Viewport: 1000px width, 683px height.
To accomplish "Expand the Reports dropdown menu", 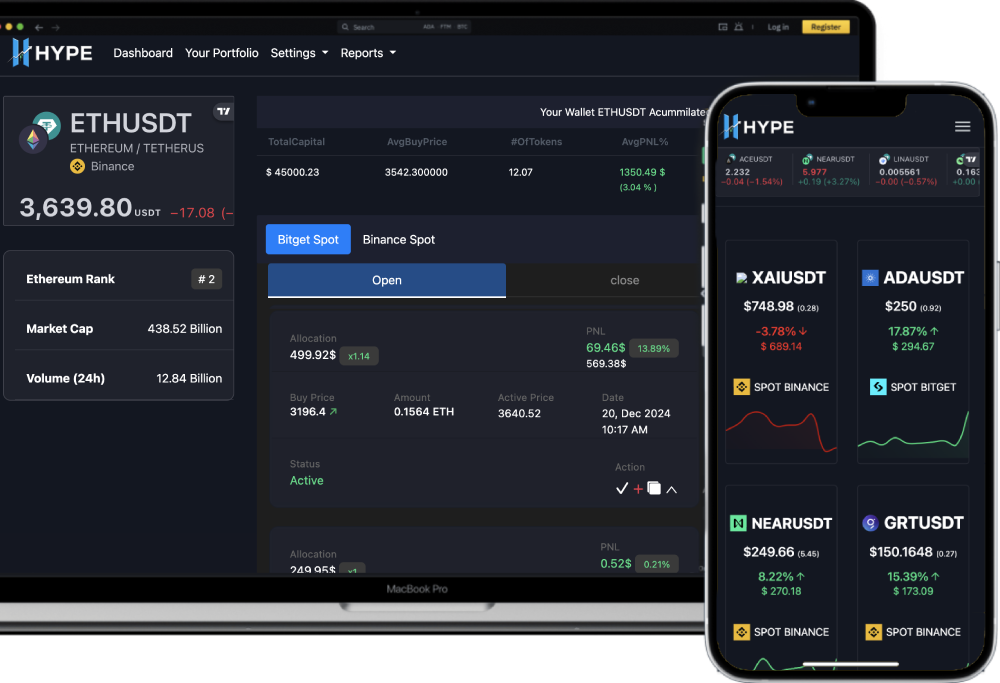I will point(368,53).
